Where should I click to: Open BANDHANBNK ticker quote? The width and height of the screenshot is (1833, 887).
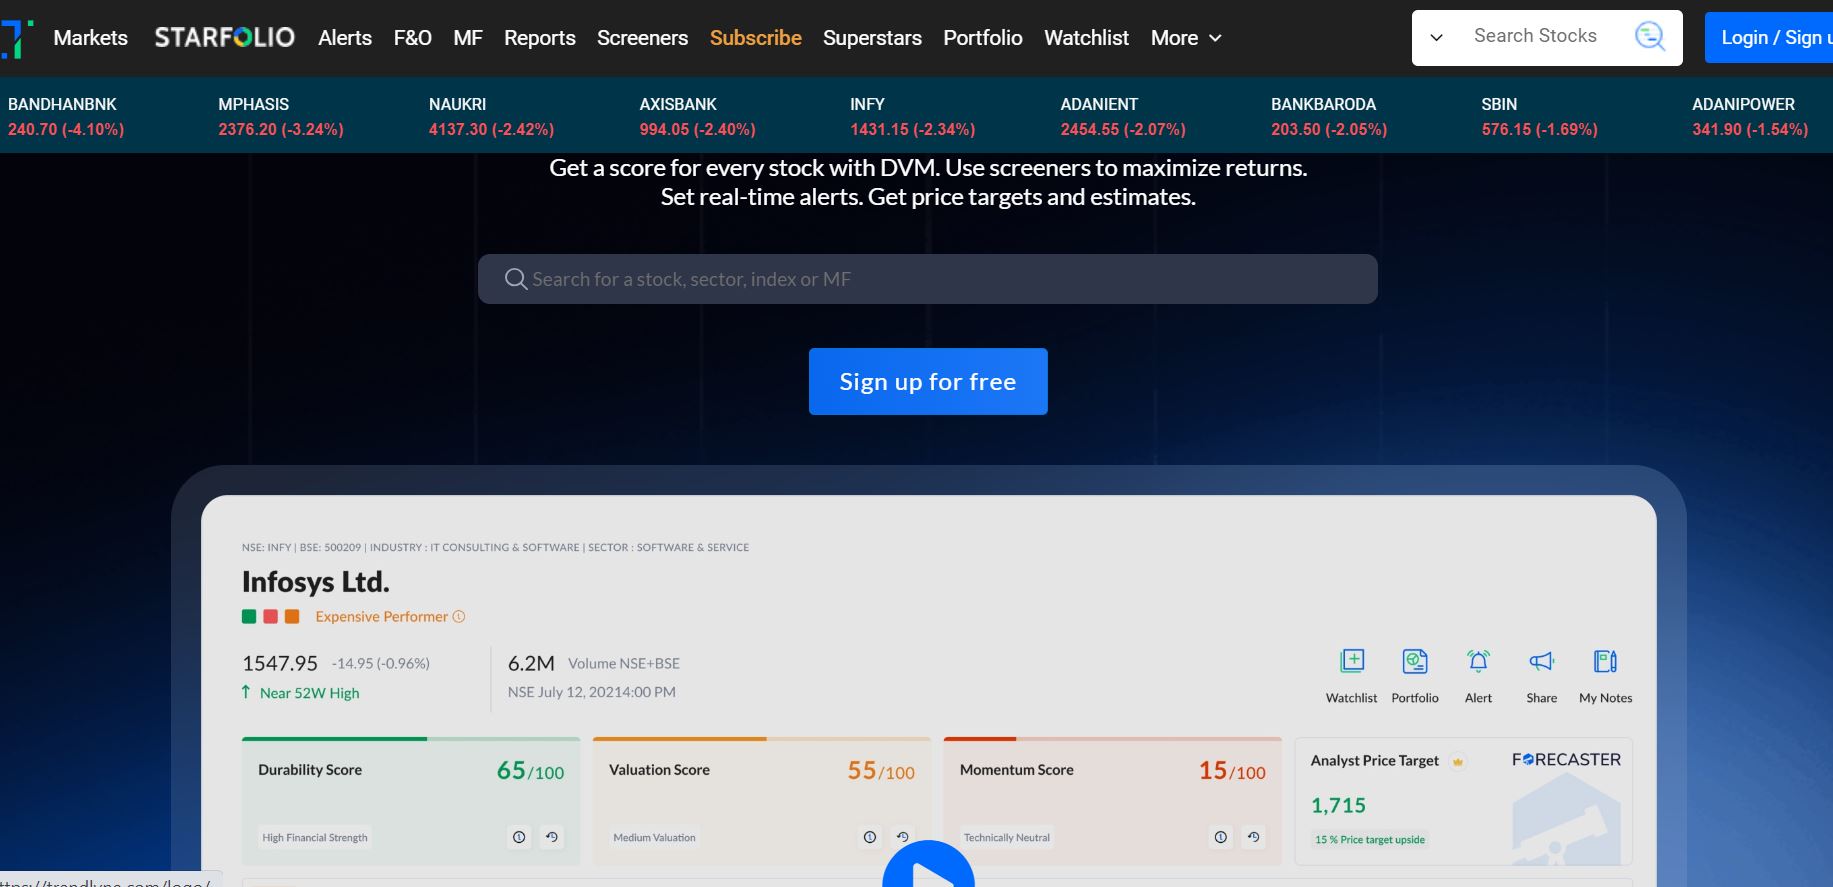[66, 116]
